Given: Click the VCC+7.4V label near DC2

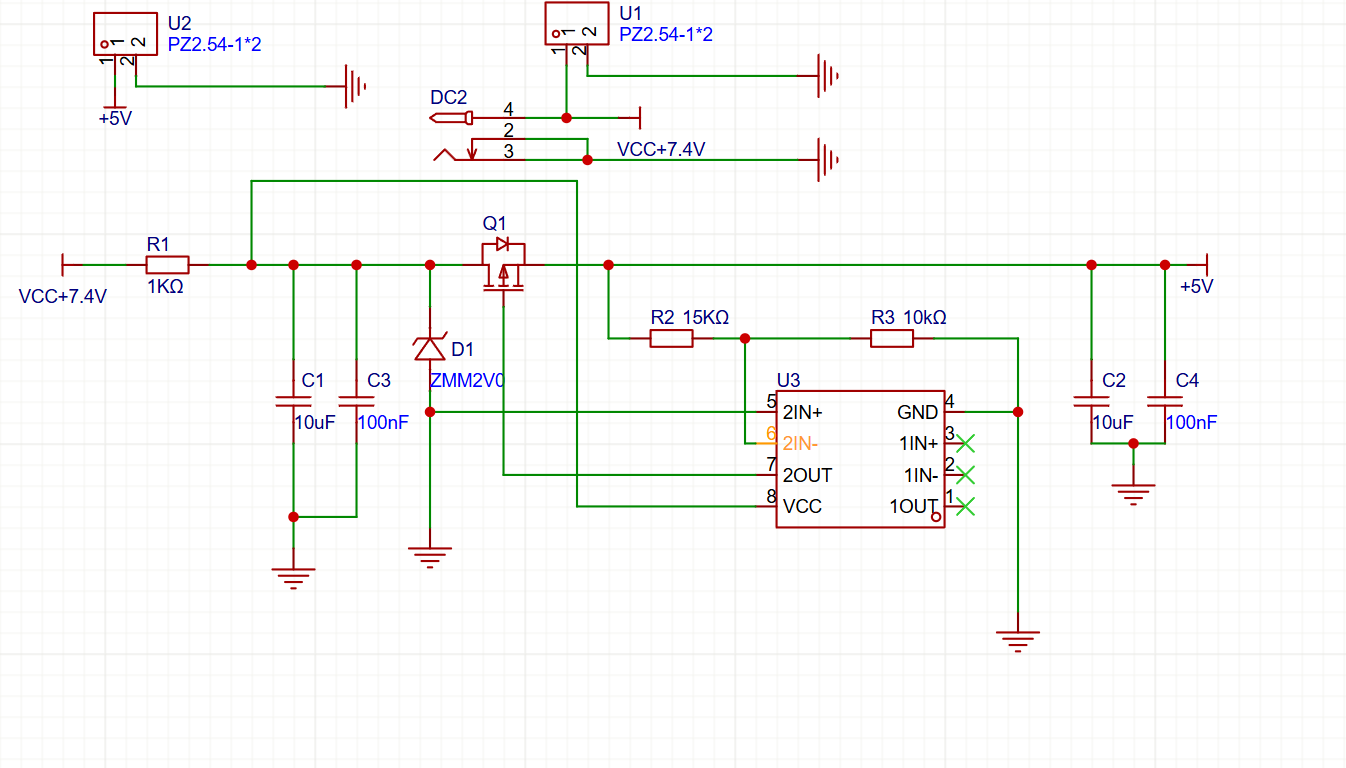Looking at the screenshot, I should coord(661,150).
